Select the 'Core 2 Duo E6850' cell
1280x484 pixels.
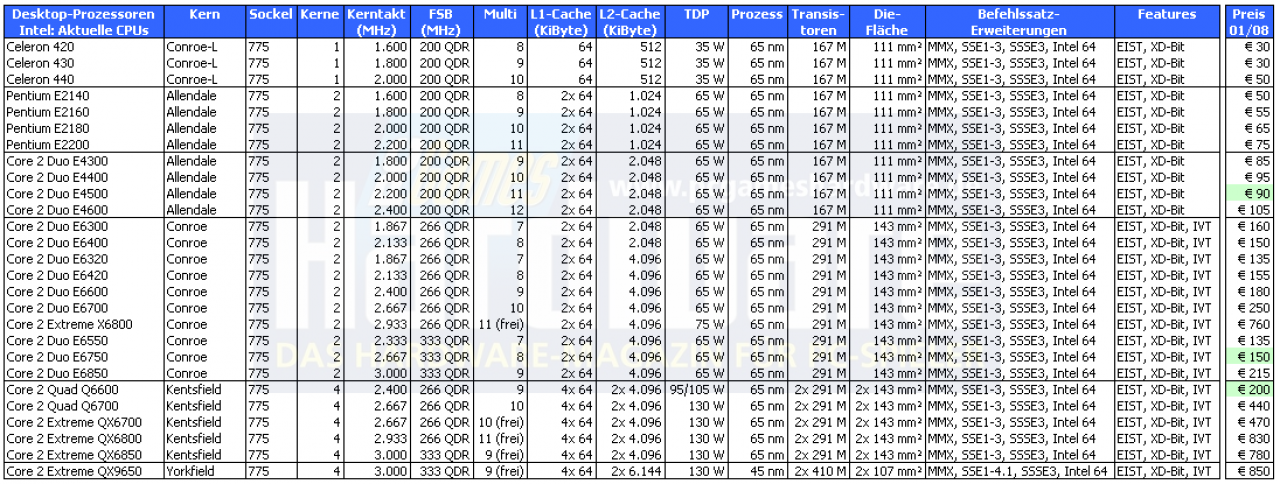click(84, 372)
